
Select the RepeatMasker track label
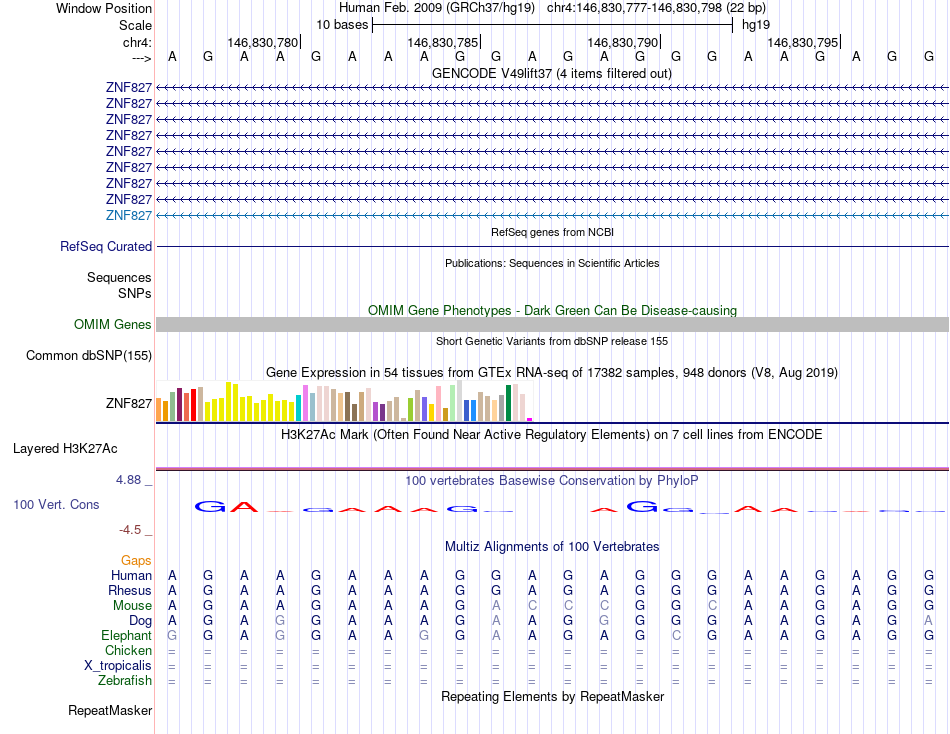point(110,710)
